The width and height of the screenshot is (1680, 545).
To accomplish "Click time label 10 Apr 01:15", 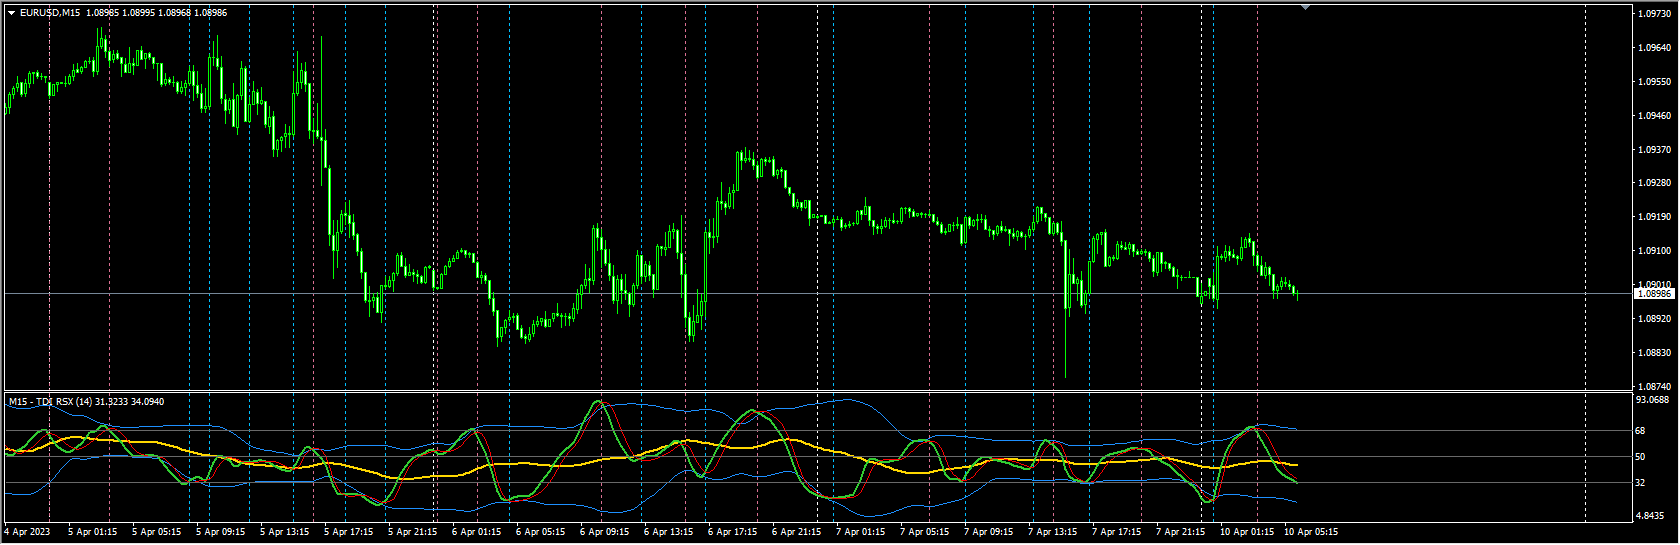I will [1247, 532].
